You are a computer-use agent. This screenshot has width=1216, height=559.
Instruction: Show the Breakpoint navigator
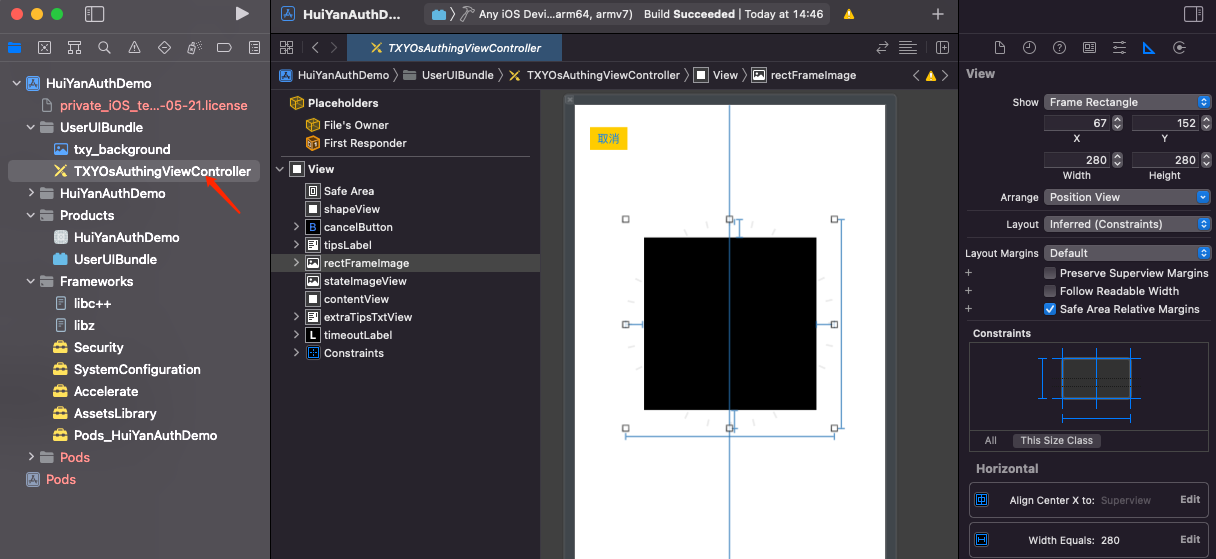tap(224, 47)
